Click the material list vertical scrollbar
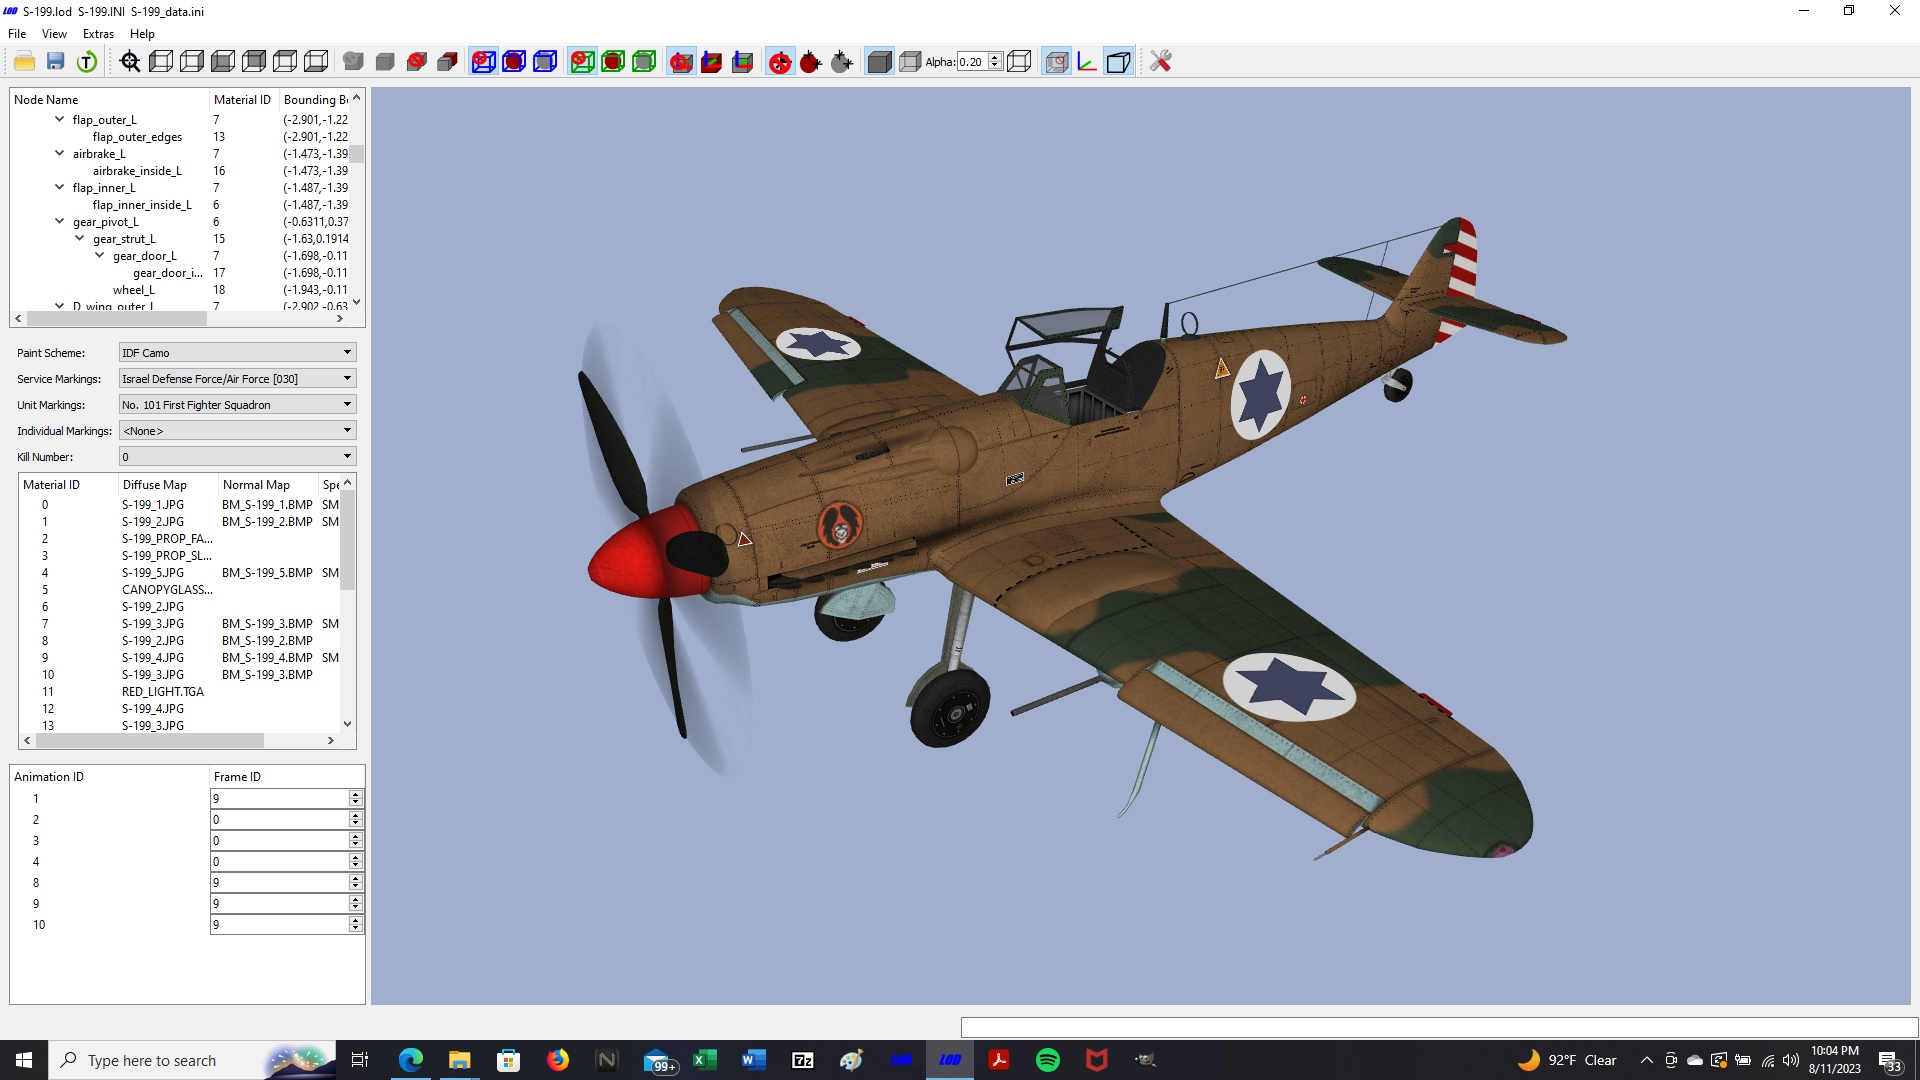This screenshot has height=1080, width=1920. tap(348, 604)
